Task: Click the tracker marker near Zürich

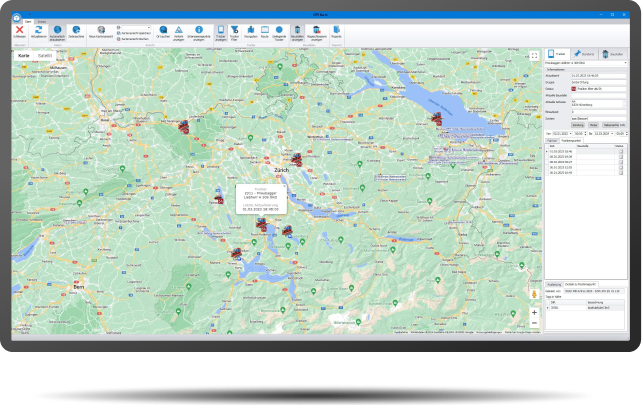Action: coord(296,159)
